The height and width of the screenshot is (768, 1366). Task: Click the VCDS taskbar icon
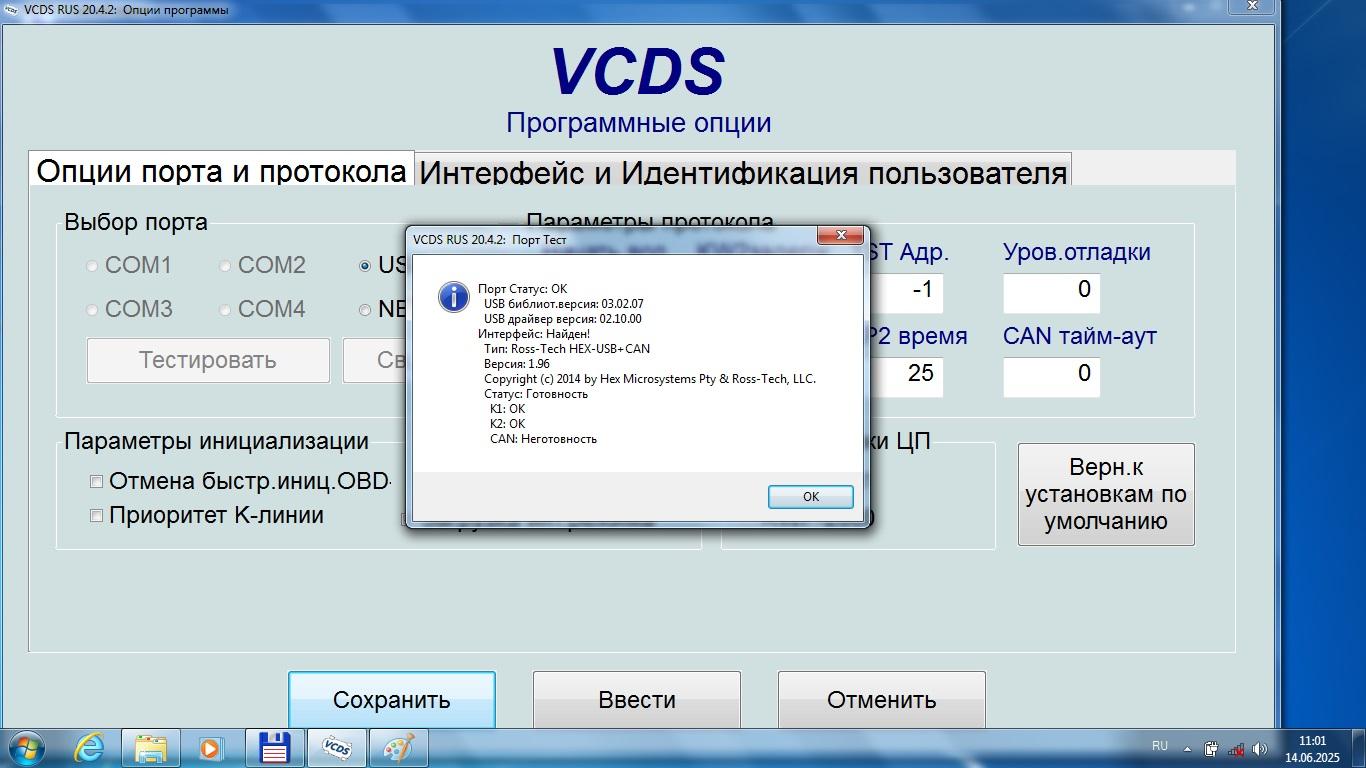click(x=337, y=747)
